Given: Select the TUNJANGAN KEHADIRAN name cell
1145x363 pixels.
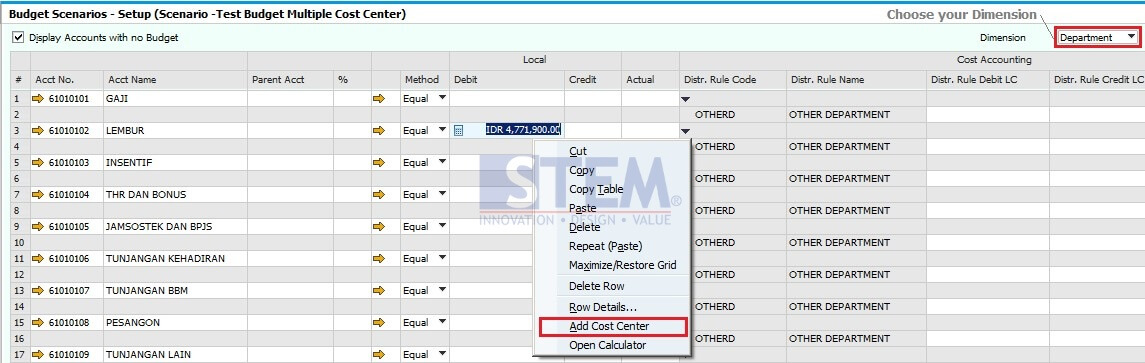Looking at the screenshot, I should click(175, 259).
